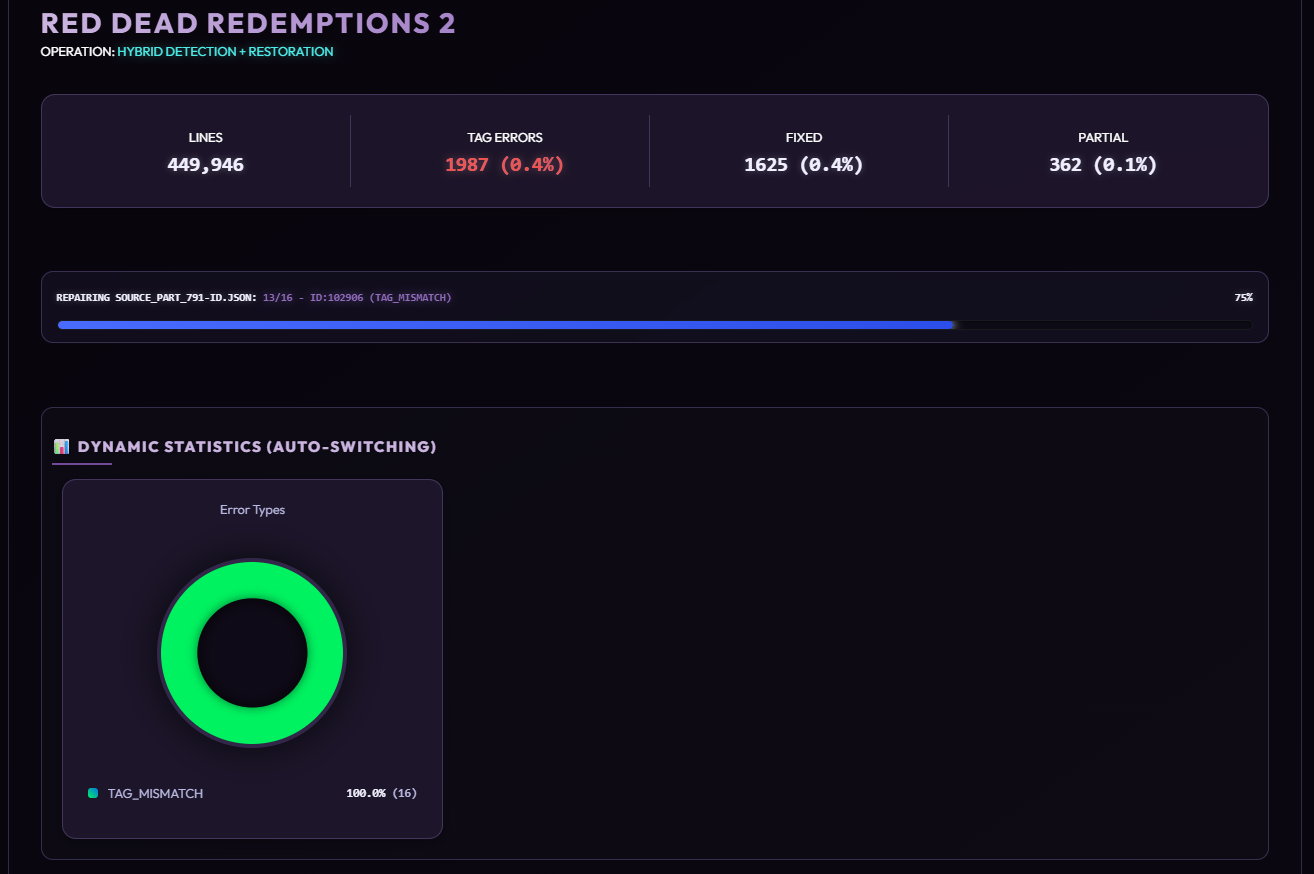Click the blue repair progress bar

click(x=500, y=325)
